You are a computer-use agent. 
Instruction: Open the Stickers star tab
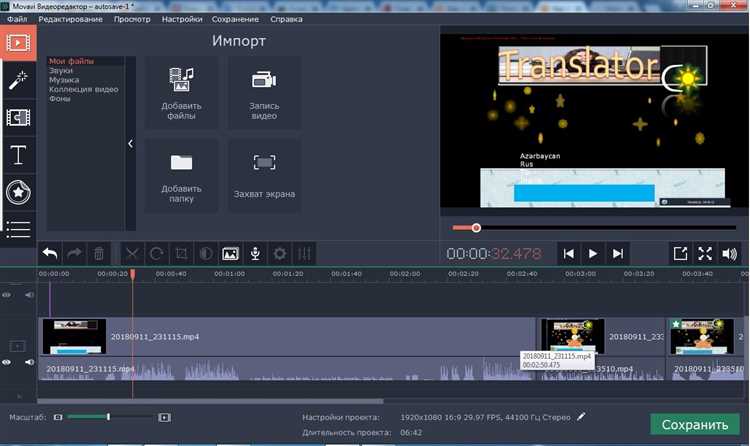click(x=18, y=192)
